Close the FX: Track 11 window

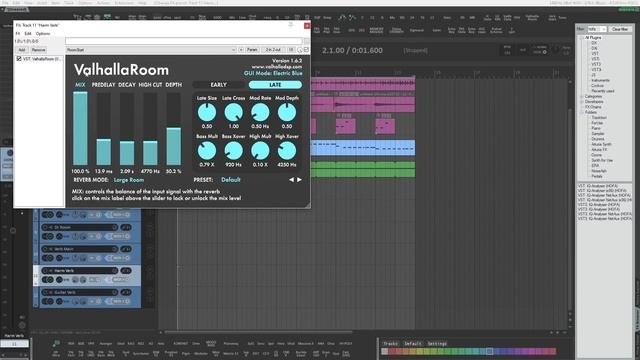[x=307, y=25]
